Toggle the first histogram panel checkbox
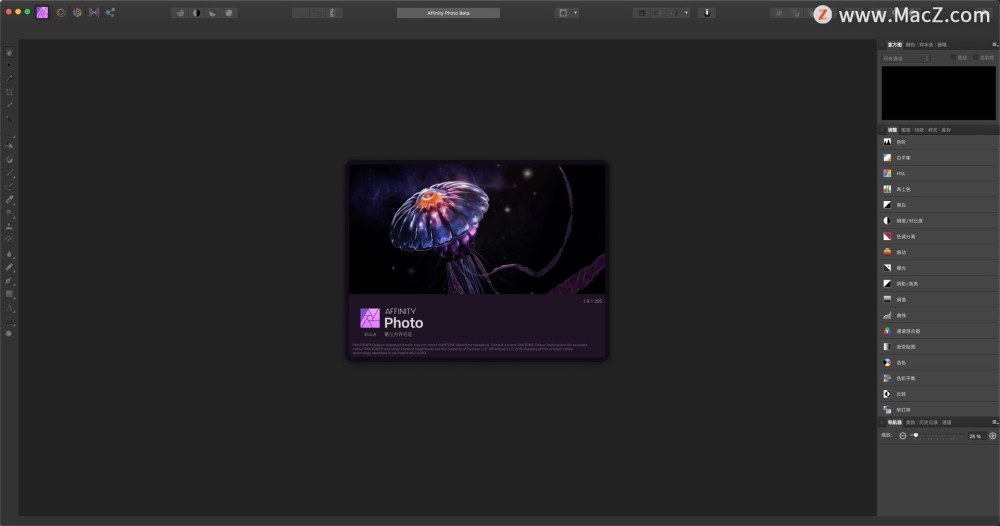The image size is (1000, 526). click(x=953, y=58)
